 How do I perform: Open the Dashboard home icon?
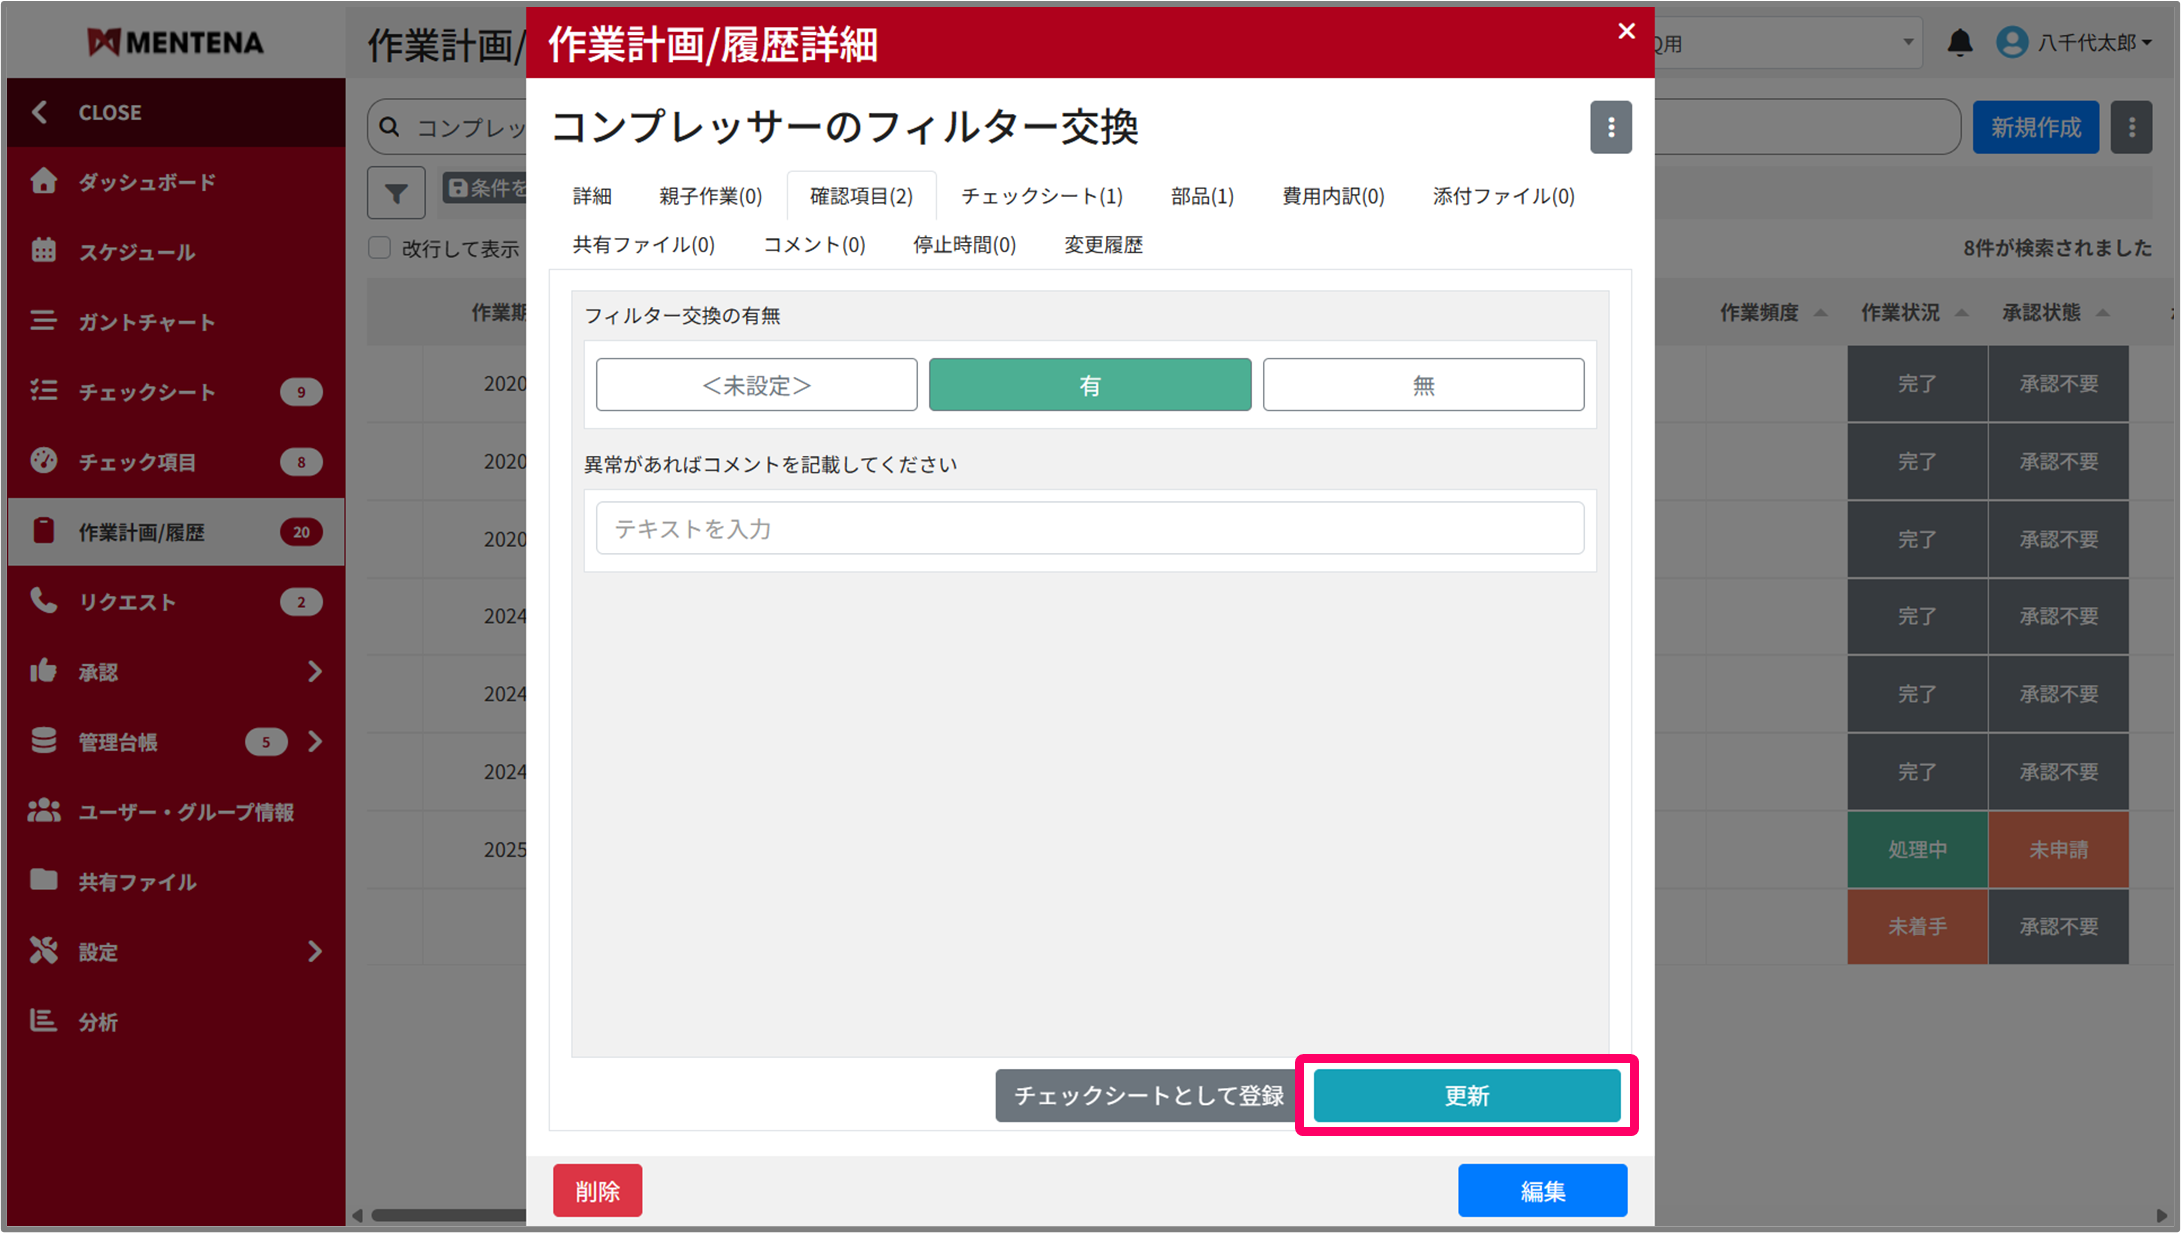click(x=44, y=181)
